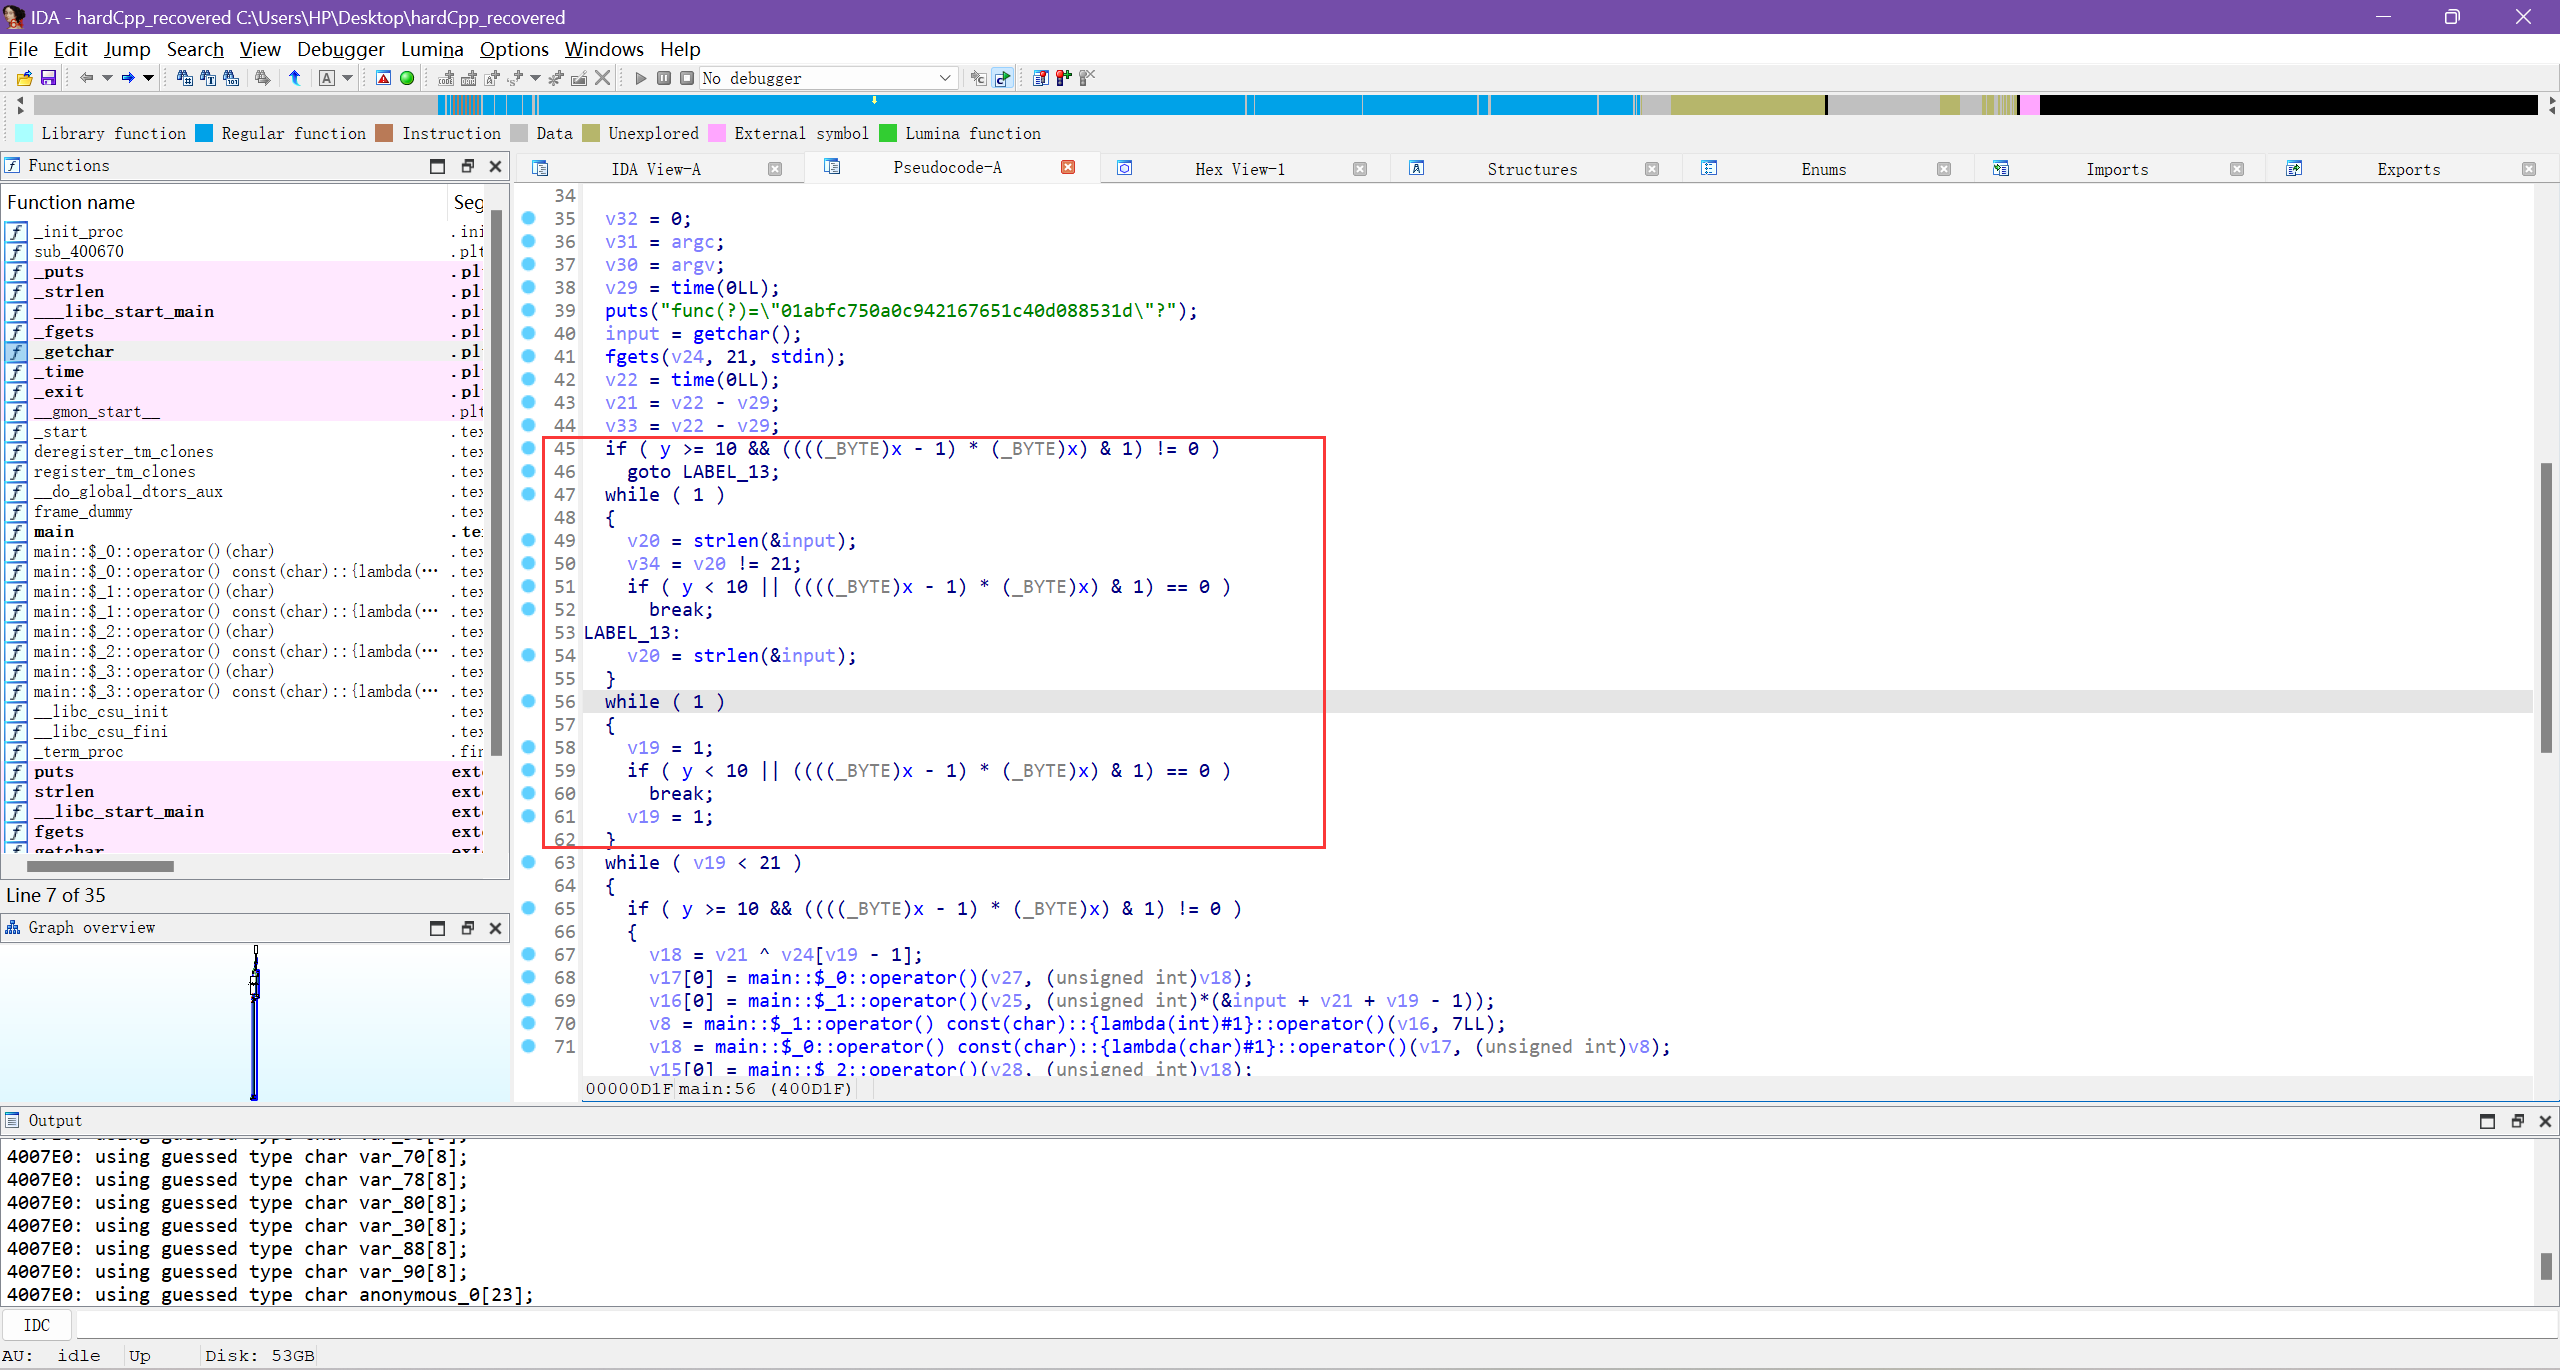Screen dimensions: 2560x1370
Task: Maximize the Output panel
Action: 2487,1121
